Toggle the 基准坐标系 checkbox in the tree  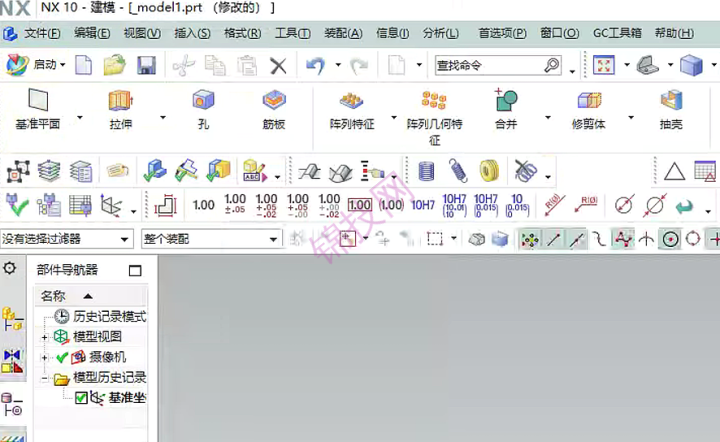coord(82,398)
